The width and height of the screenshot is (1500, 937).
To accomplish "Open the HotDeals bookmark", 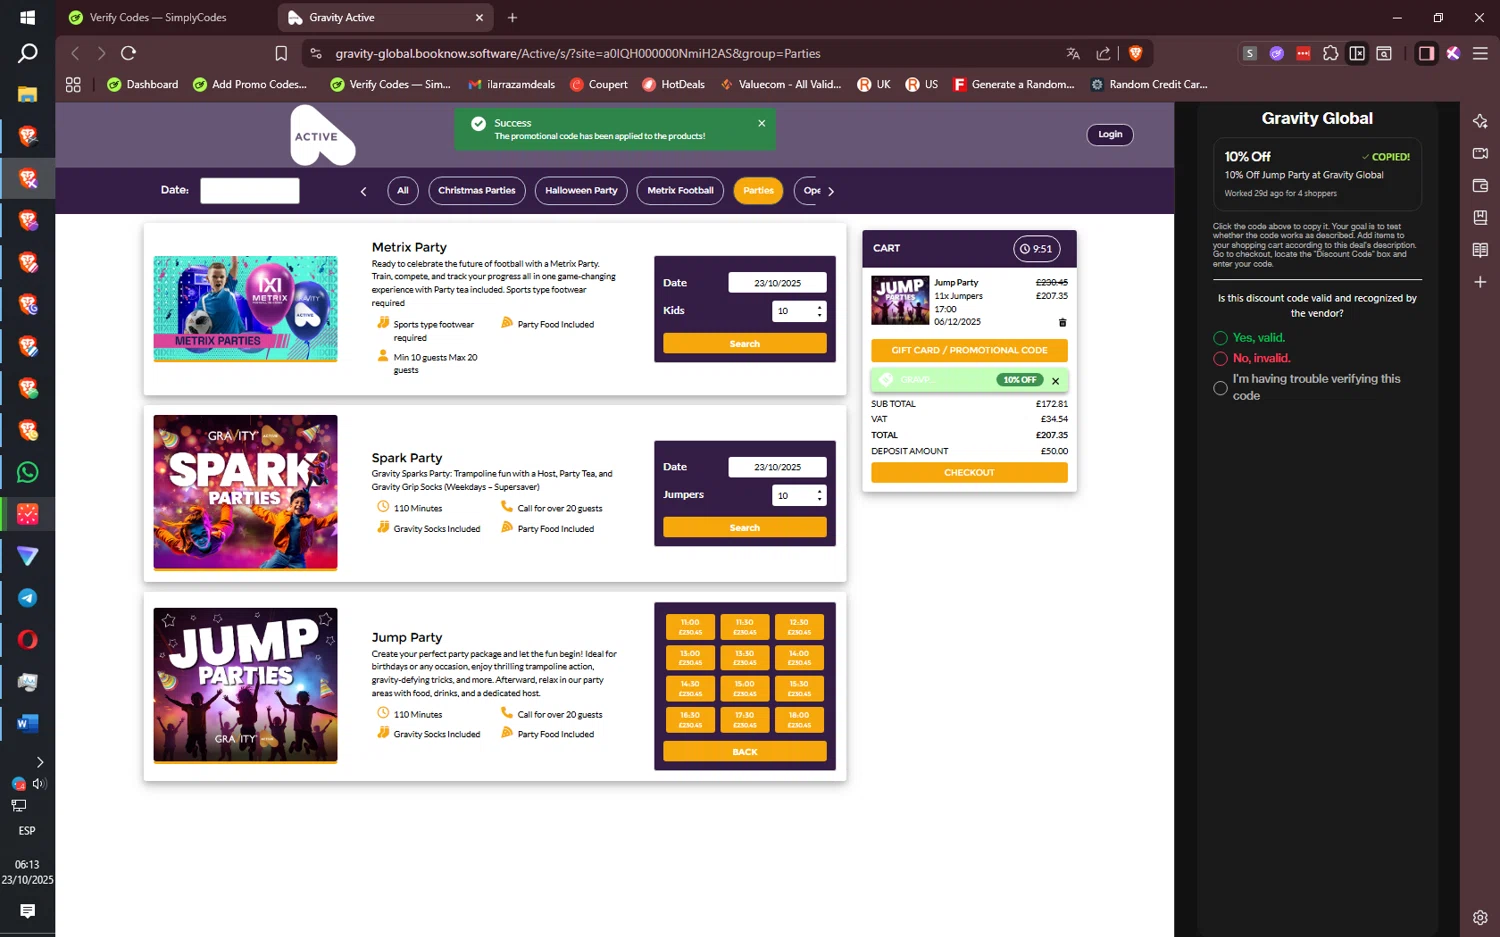I will click(673, 85).
